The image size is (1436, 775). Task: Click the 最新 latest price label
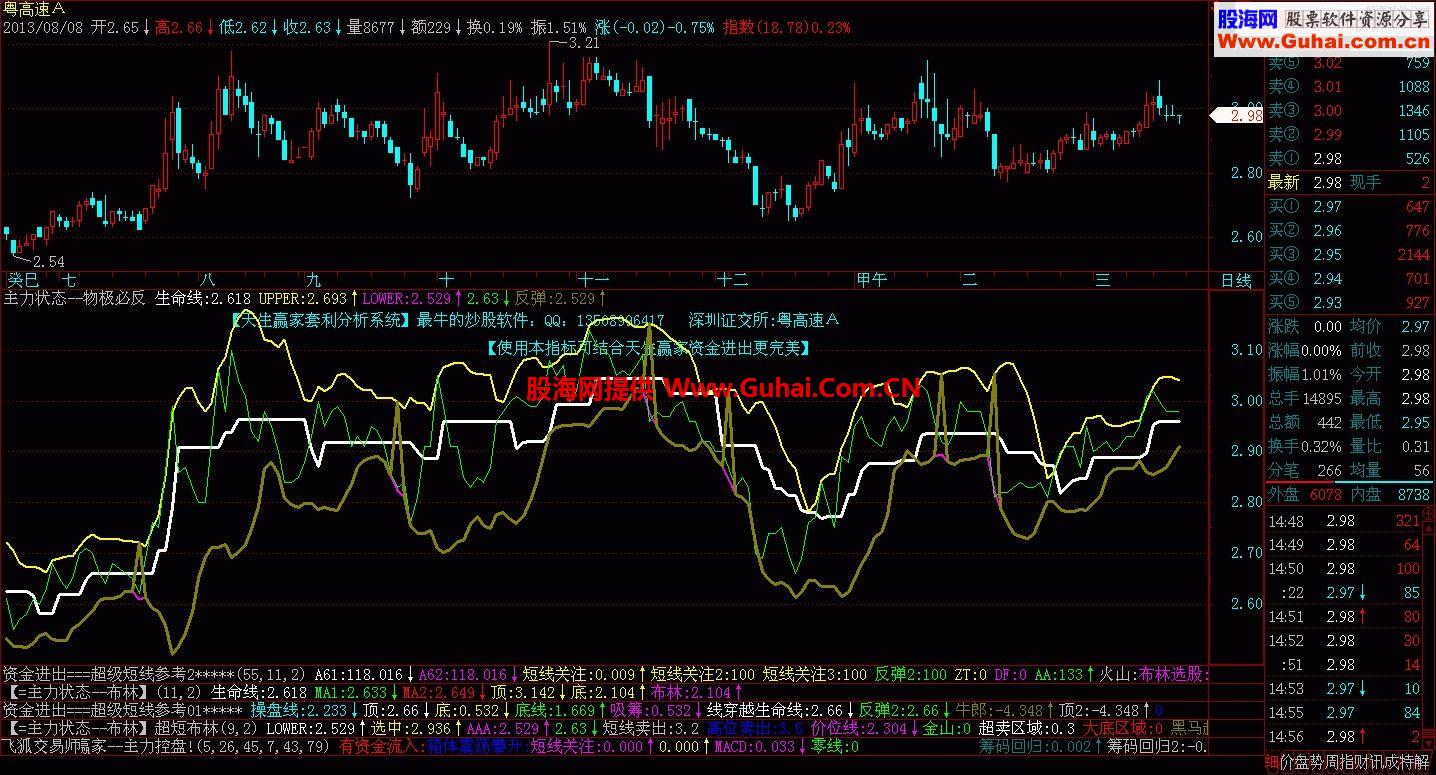coord(1284,183)
